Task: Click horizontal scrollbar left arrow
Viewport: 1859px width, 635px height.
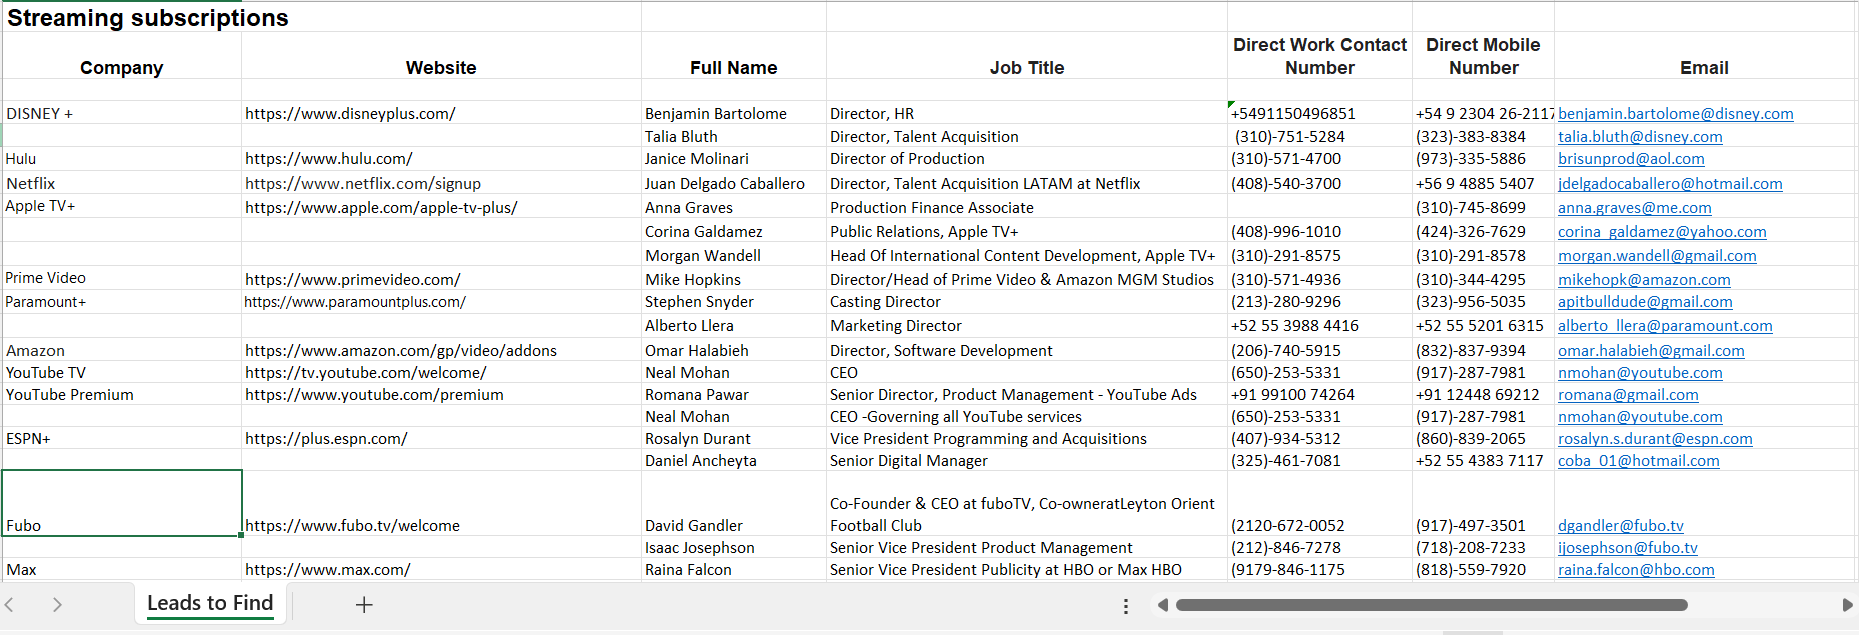Action: (x=1162, y=605)
